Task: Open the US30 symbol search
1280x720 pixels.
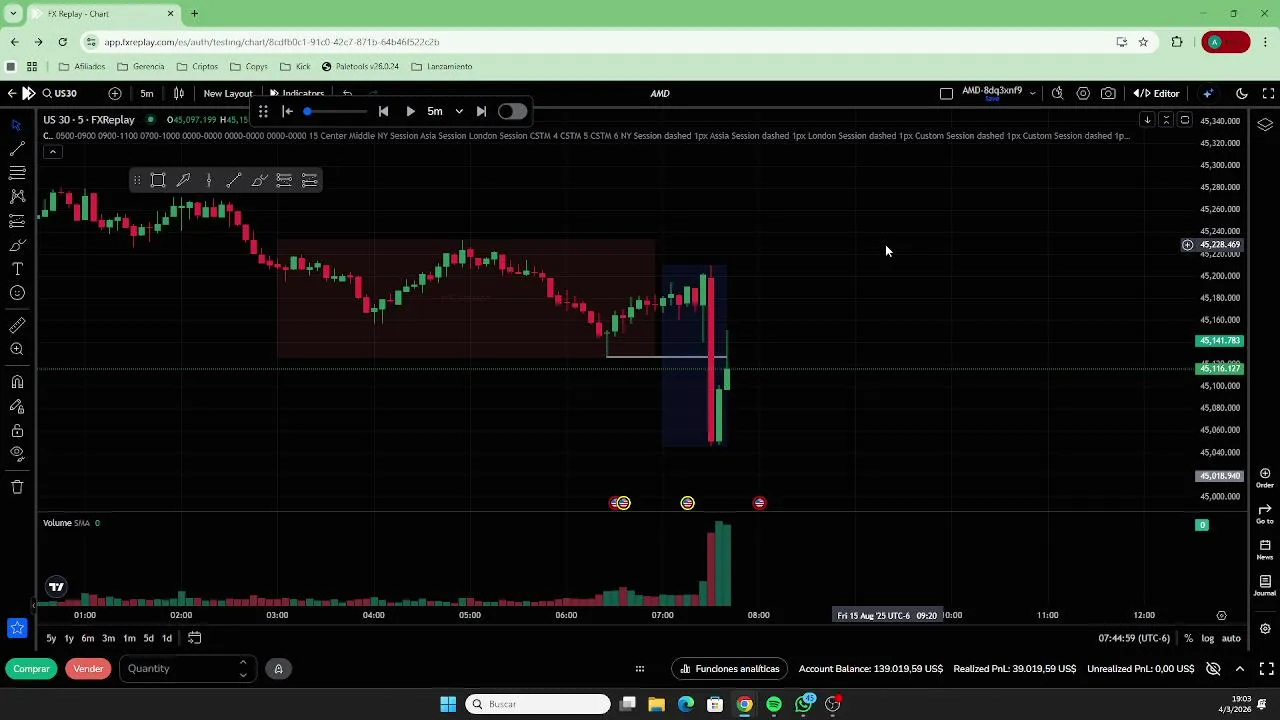Action: tap(58, 93)
